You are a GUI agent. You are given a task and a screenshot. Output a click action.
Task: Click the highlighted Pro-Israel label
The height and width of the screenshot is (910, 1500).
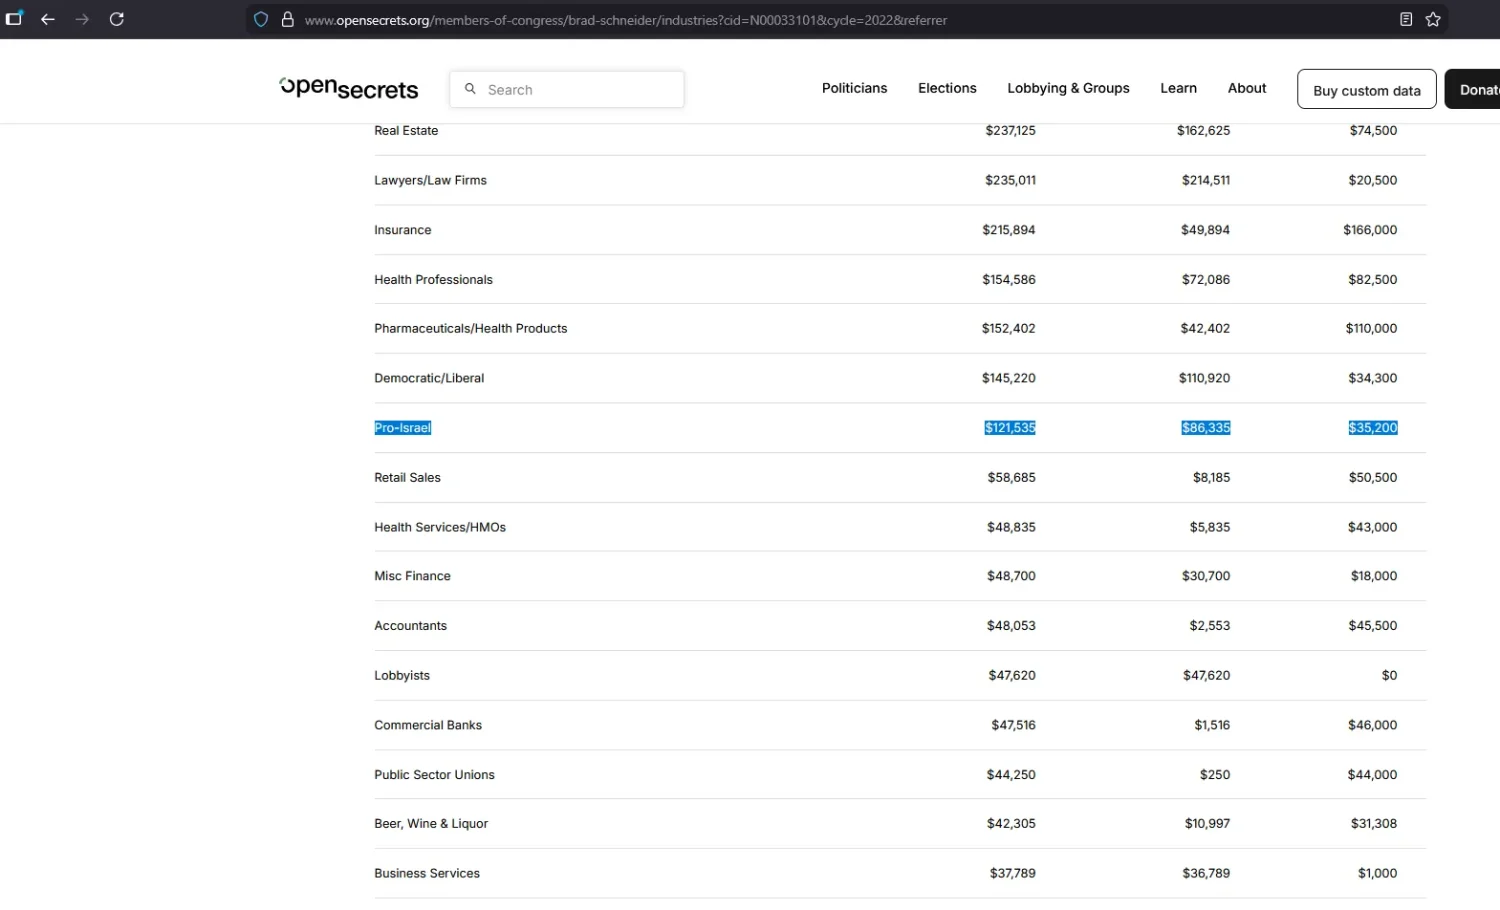pyautogui.click(x=402, y=428)
